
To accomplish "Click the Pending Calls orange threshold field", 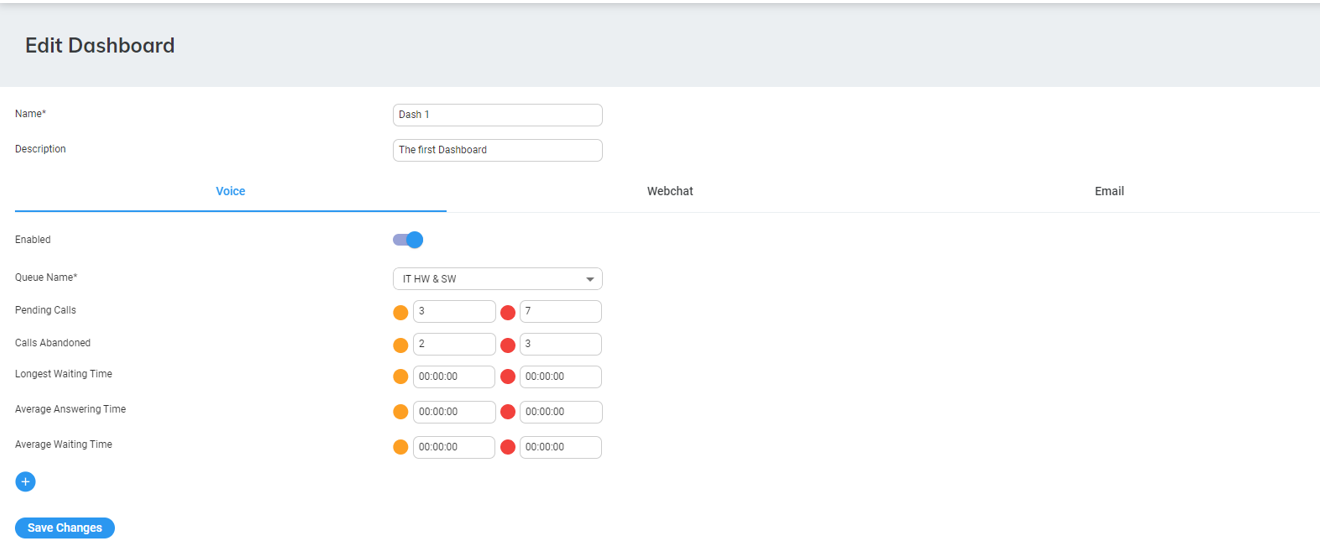I will click(x=454, y=312).
